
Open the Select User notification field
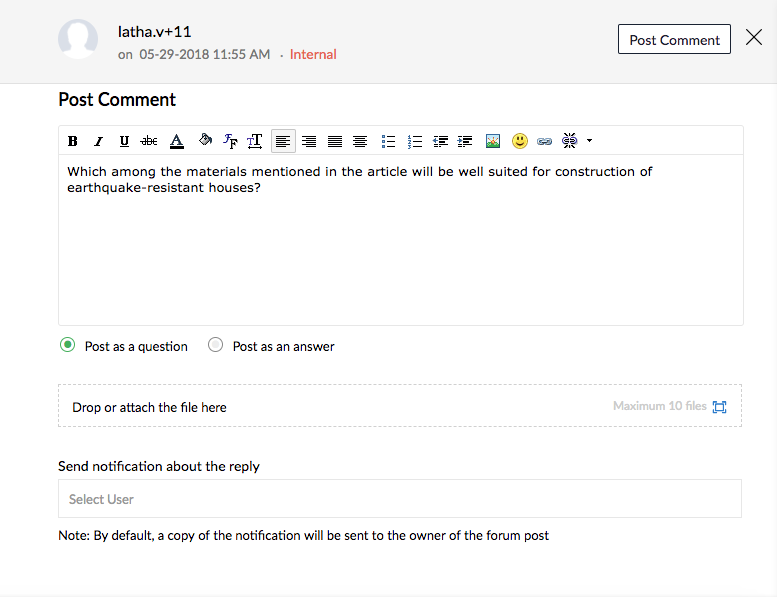400,498
